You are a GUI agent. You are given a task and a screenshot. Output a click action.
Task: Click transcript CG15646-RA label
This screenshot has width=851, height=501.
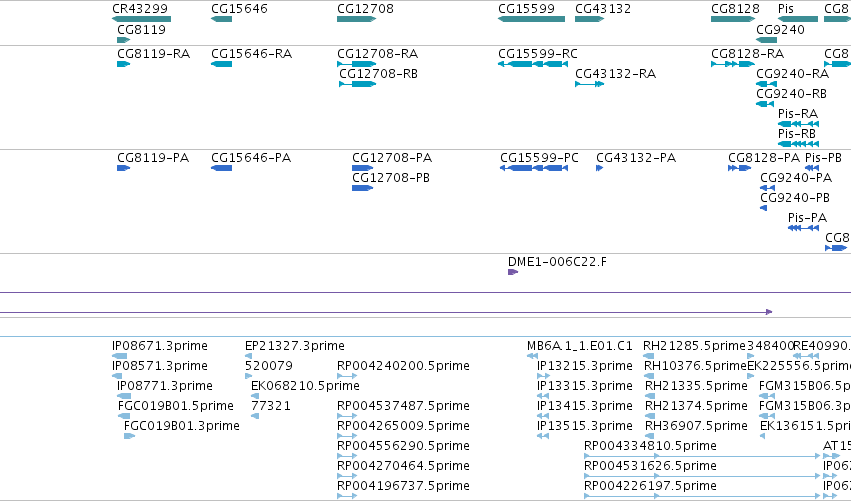click(251, 54)
